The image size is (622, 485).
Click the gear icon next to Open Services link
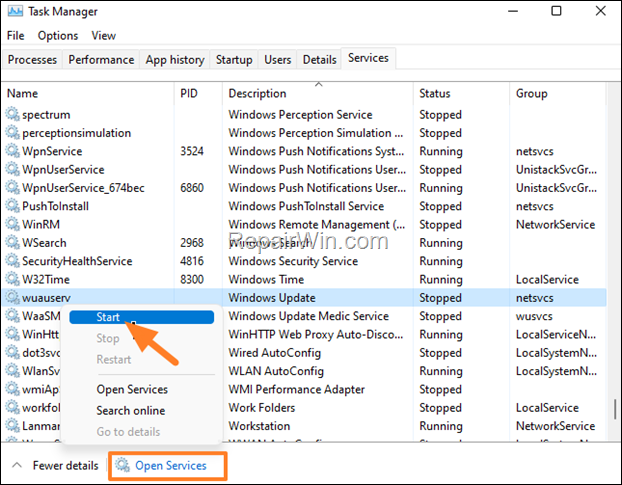tap(123, 465)
